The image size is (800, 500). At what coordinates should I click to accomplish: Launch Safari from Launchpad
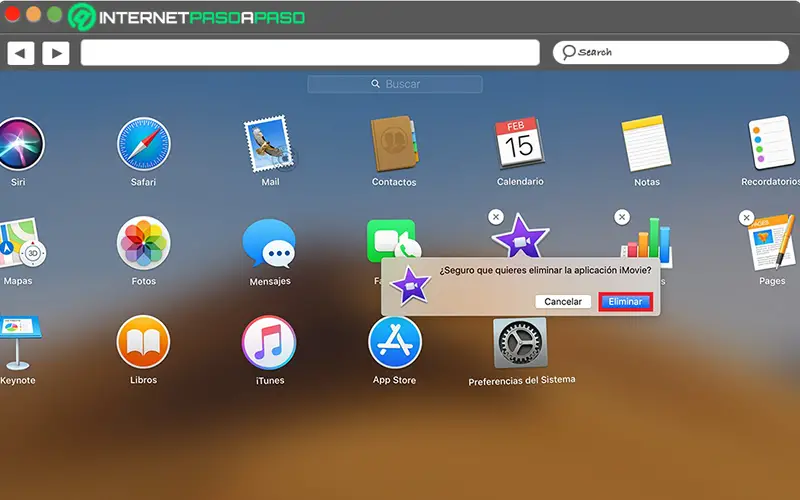[x=143, y=144]
